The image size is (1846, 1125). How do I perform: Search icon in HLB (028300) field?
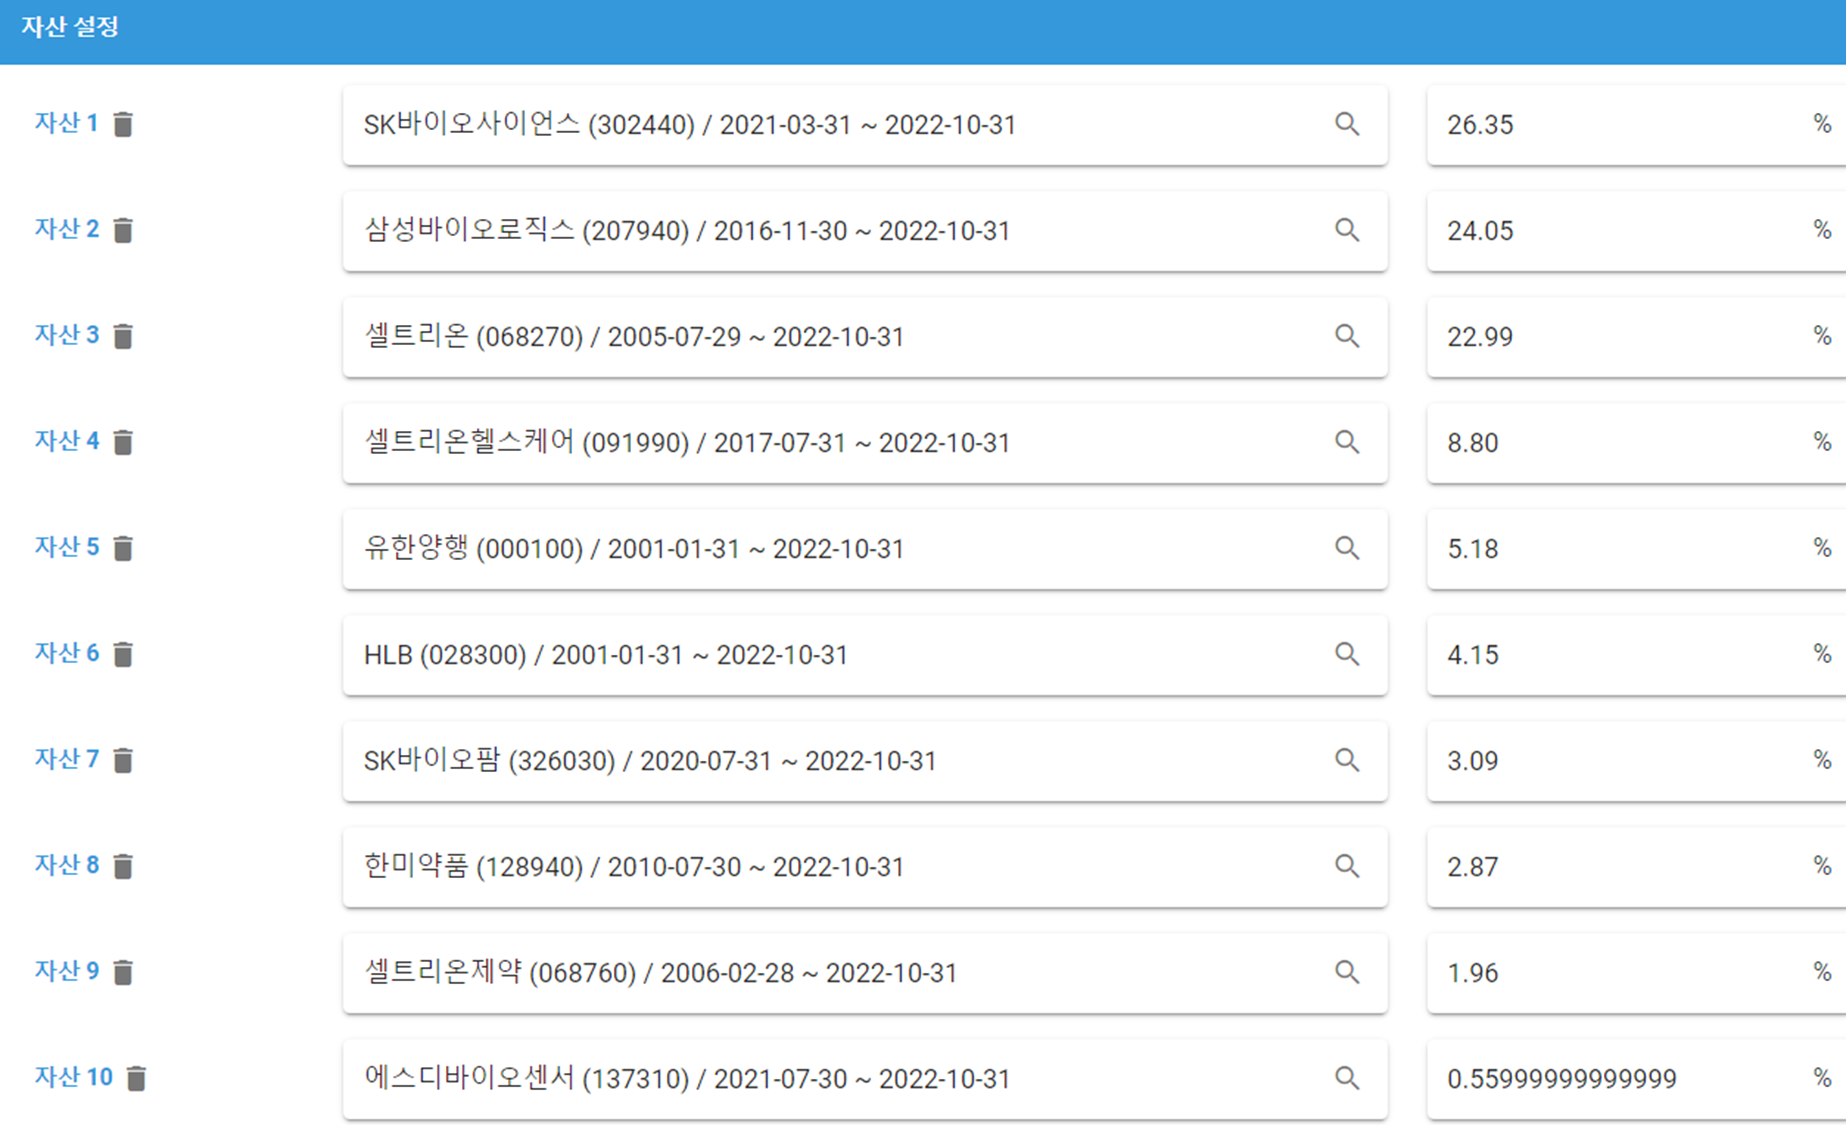1347,654
